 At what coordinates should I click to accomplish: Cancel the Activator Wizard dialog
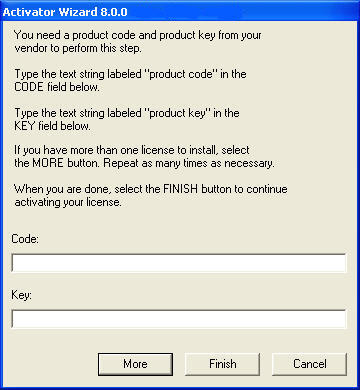coord(310,364)
